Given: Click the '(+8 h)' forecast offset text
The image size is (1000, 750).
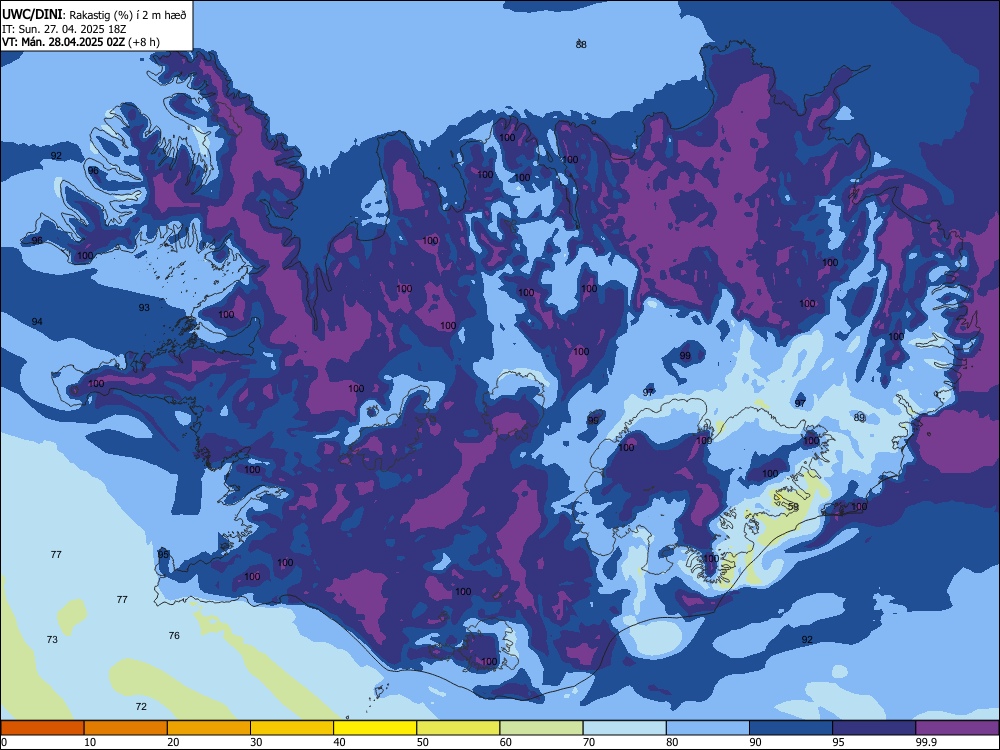Looking at the screenshot, I should pyautogui.click(x=144, y=43).
